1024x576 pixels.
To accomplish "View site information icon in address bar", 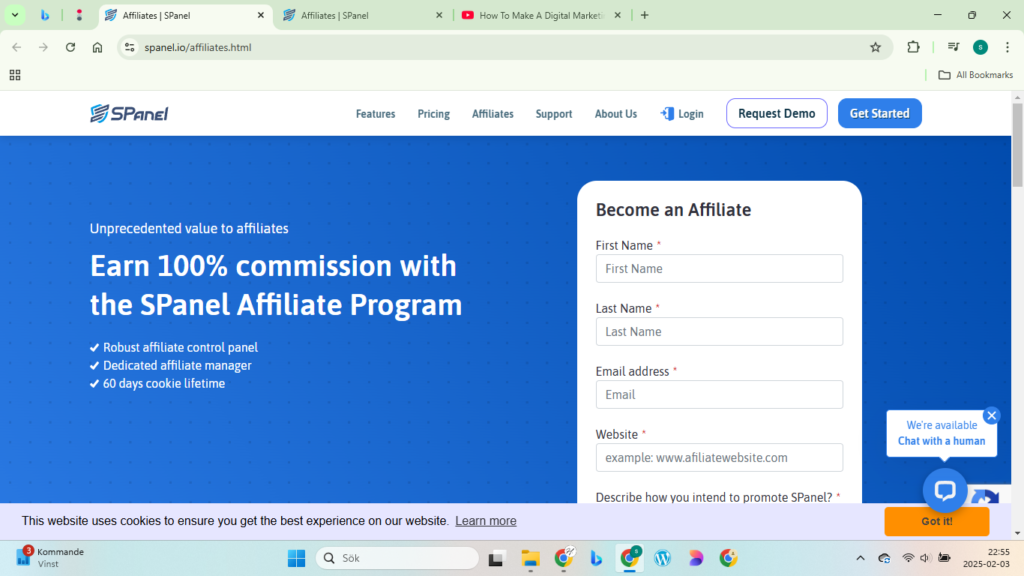I will [x=130, y=47].
